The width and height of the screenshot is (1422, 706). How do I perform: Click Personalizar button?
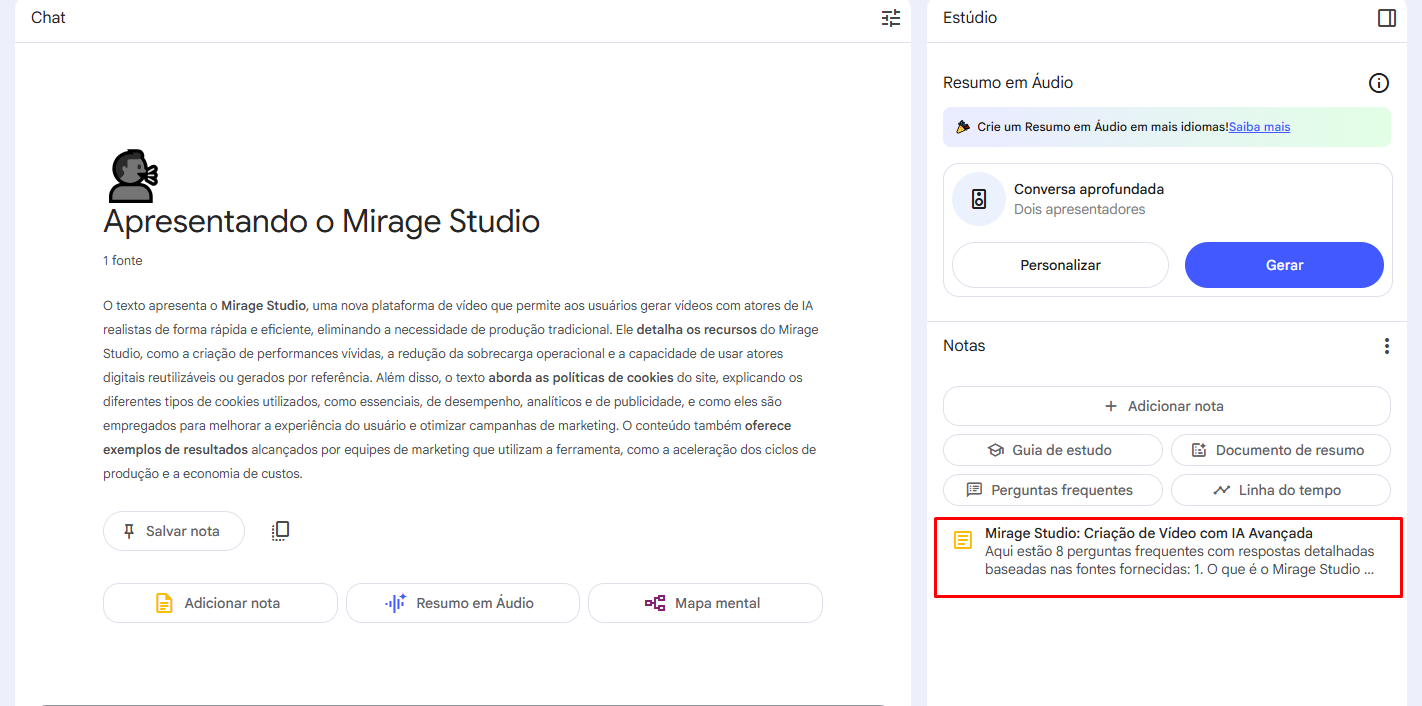coord(1060,265)
